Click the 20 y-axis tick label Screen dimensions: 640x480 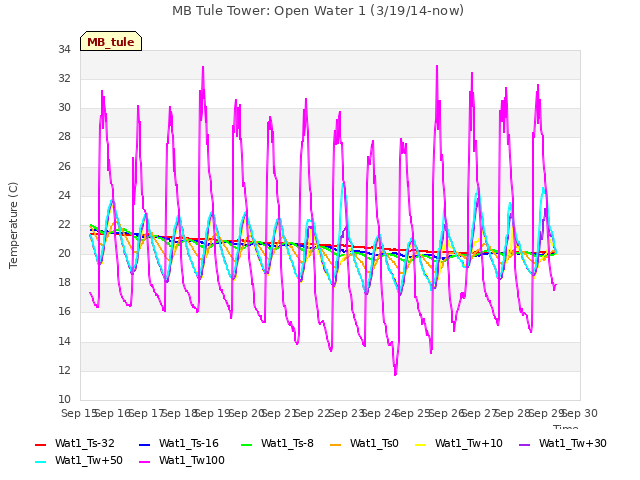pyautogui.click(x=64, y=253)
